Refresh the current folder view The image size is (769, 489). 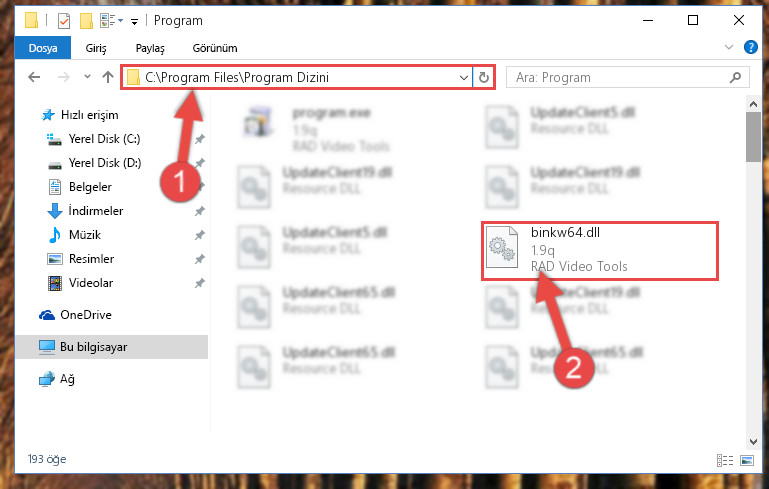484,77
